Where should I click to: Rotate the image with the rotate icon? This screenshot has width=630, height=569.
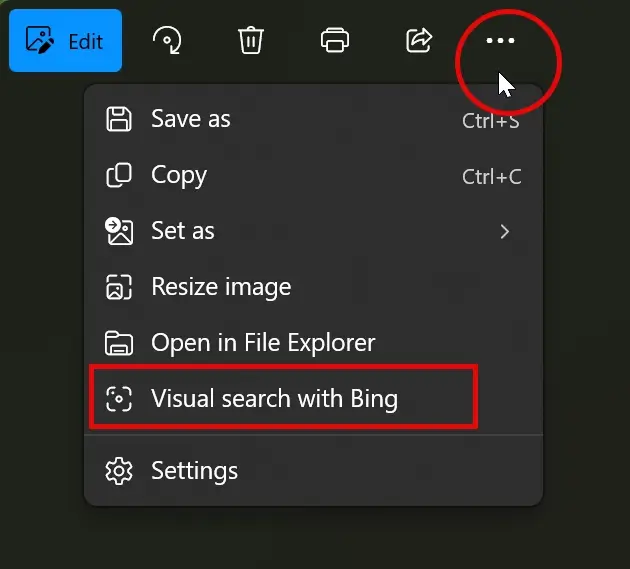point(167,40)
